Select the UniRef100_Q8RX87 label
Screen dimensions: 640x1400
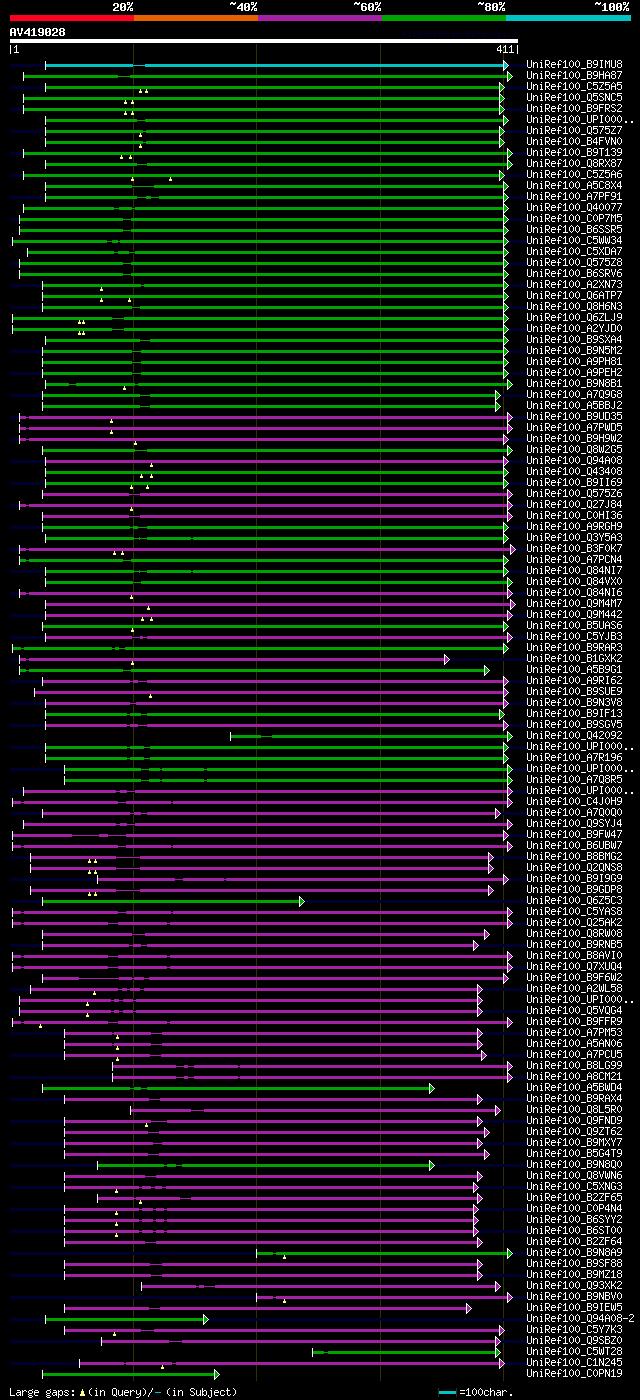574,163
